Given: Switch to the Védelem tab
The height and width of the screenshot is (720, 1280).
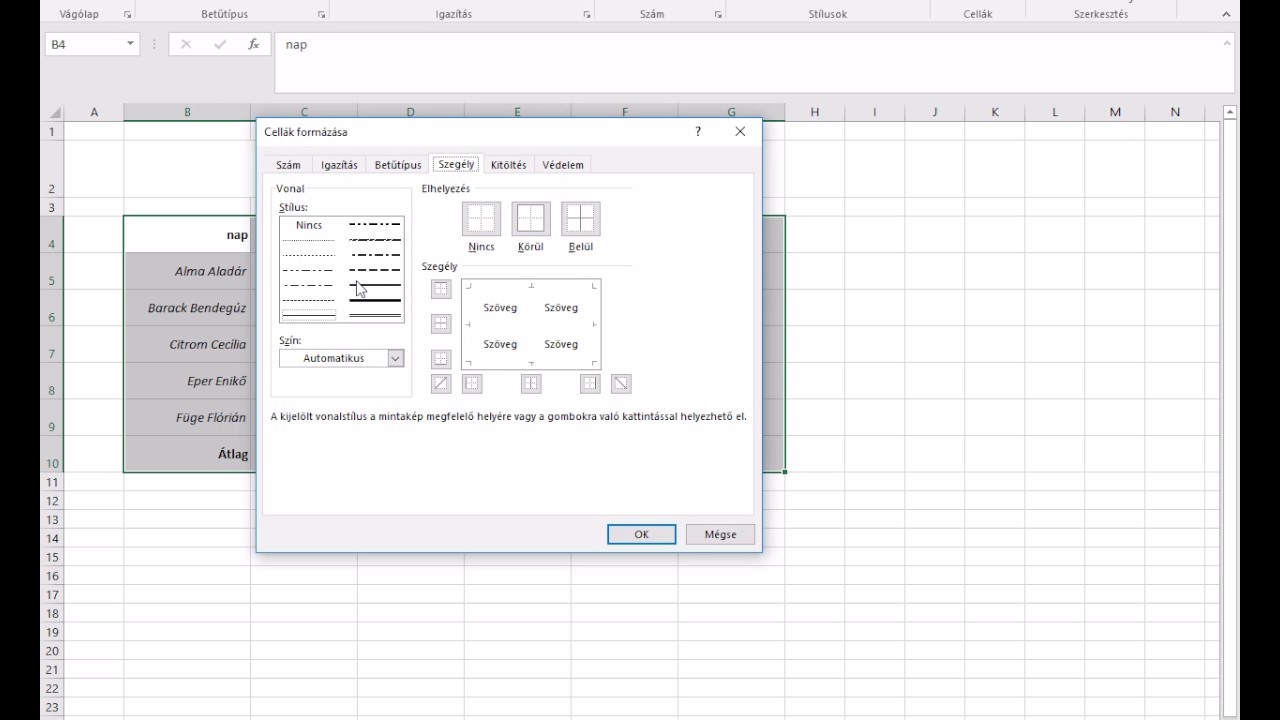Looking at the screenshot, I should tap(563, 165).
